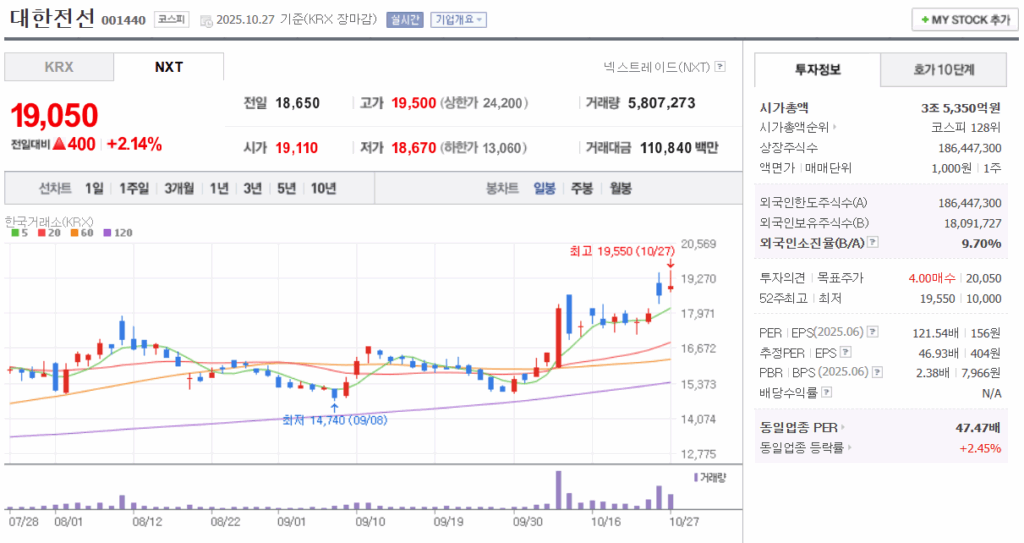Open the 호가 10단계 tab
This screenshot has width=1024, height=543.
(943, 70)
